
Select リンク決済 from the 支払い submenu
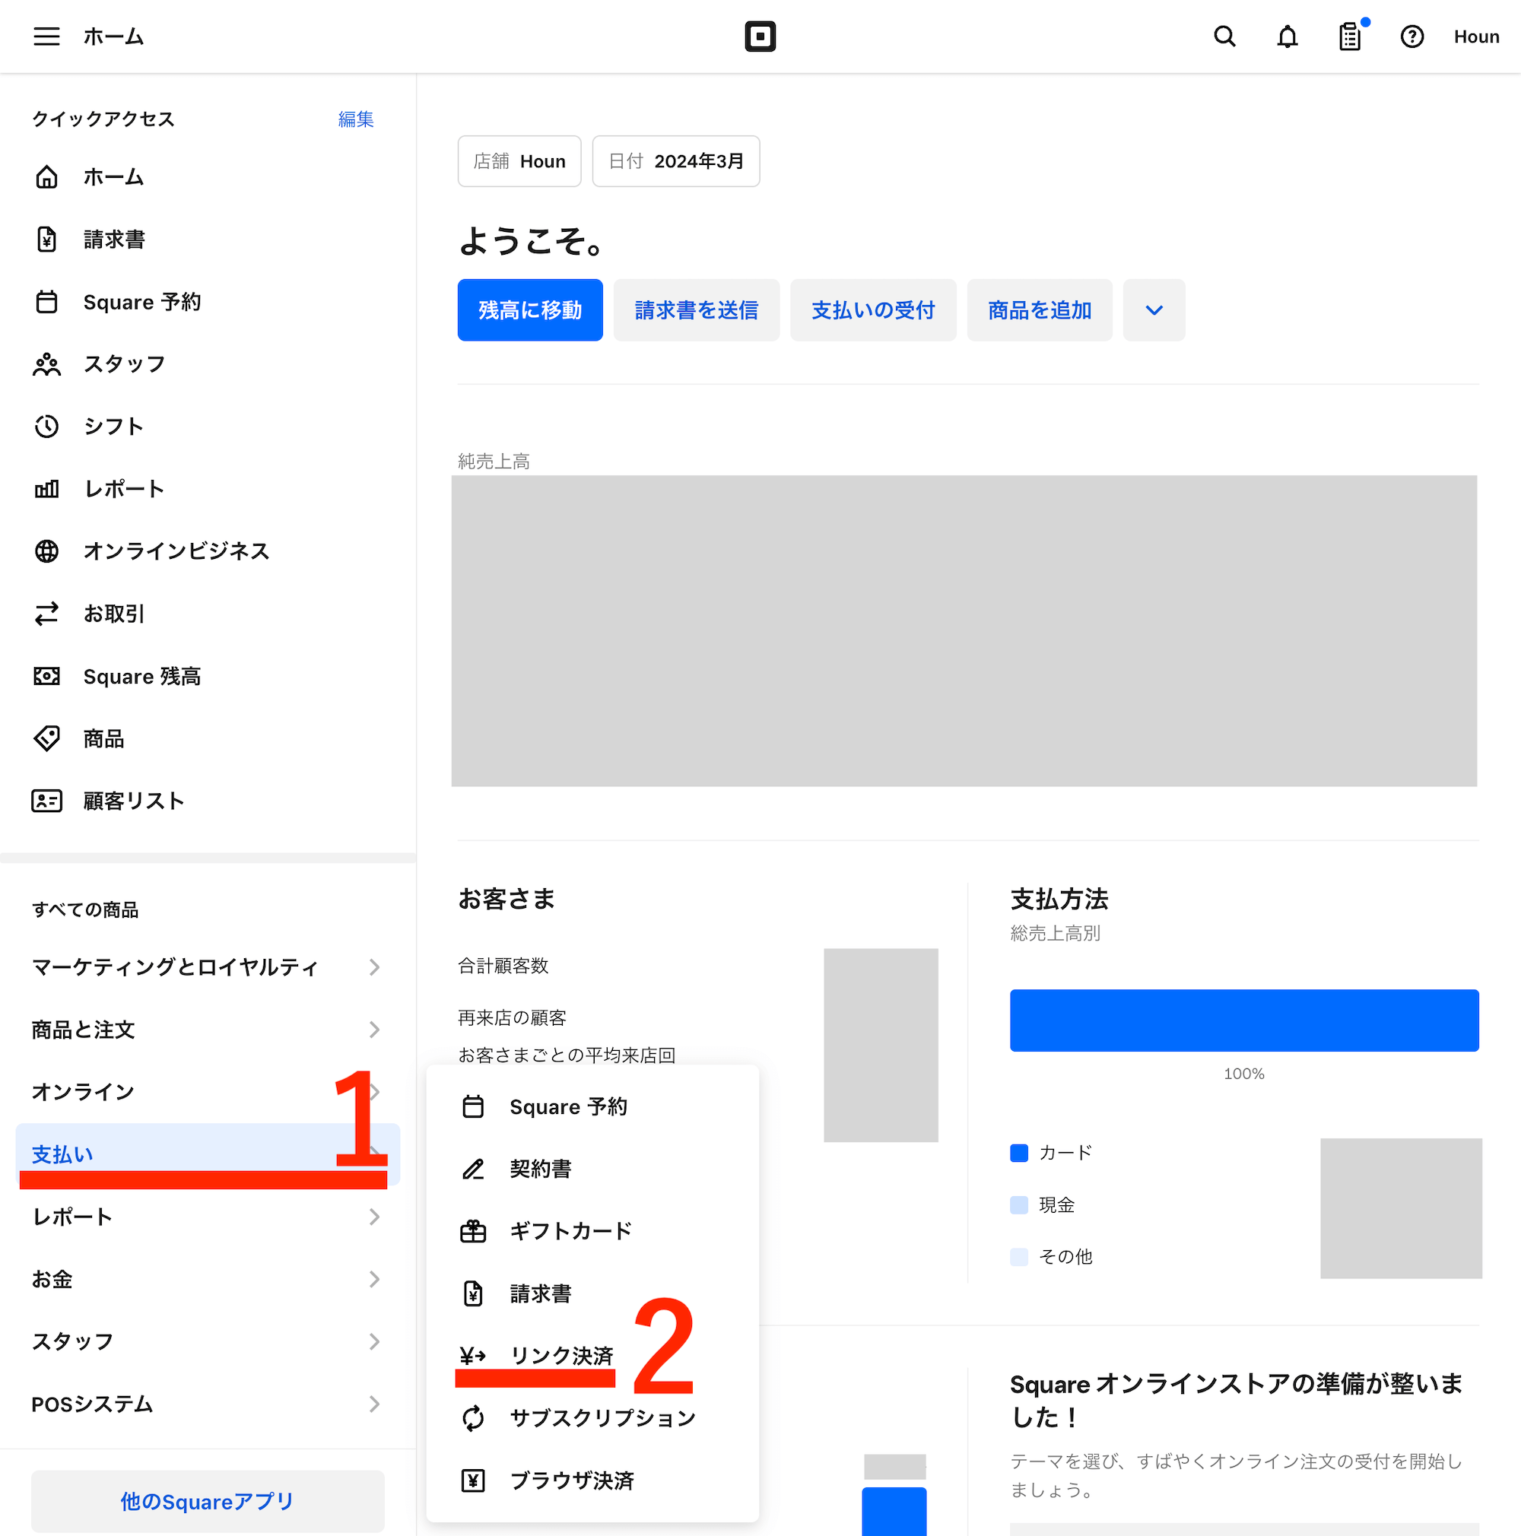(x=563, y=1355)
